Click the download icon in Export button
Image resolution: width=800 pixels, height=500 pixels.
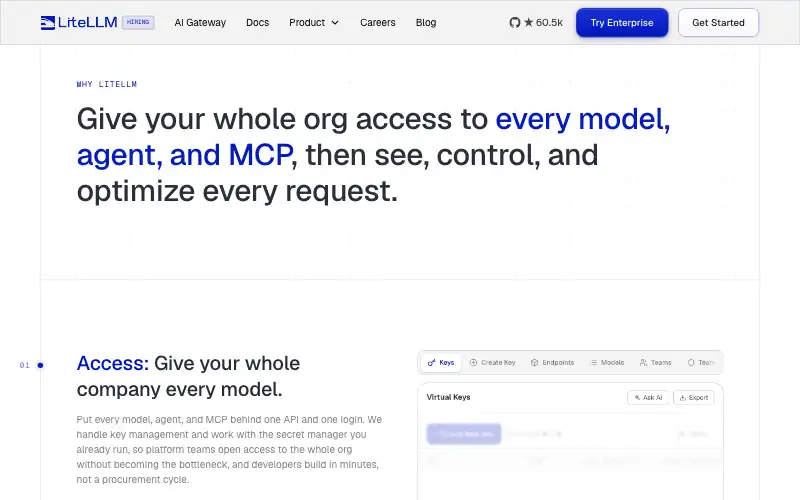[683, 397]
